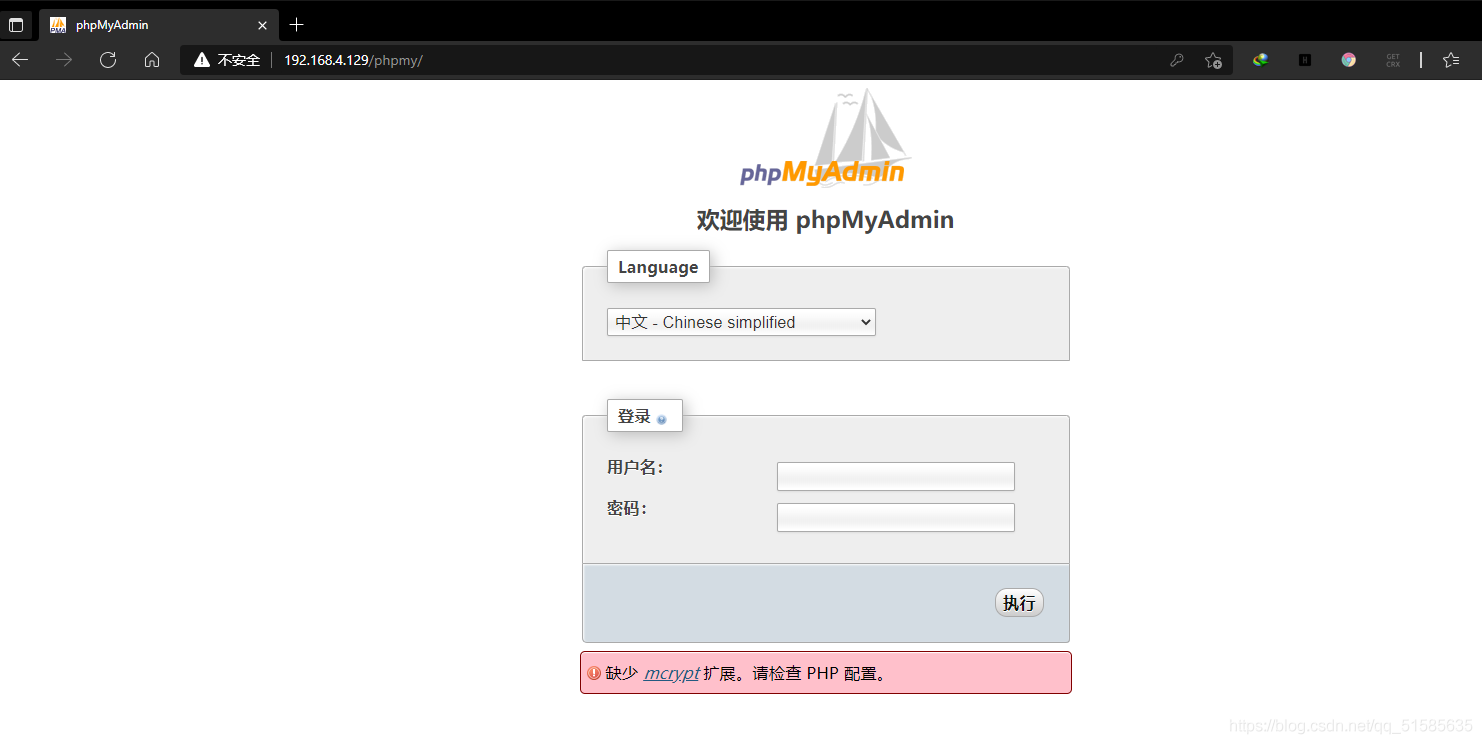This screenshot has height=744, width=1482.
Task: Close the phpMyAdmin tab
Action: click(262, 25)
